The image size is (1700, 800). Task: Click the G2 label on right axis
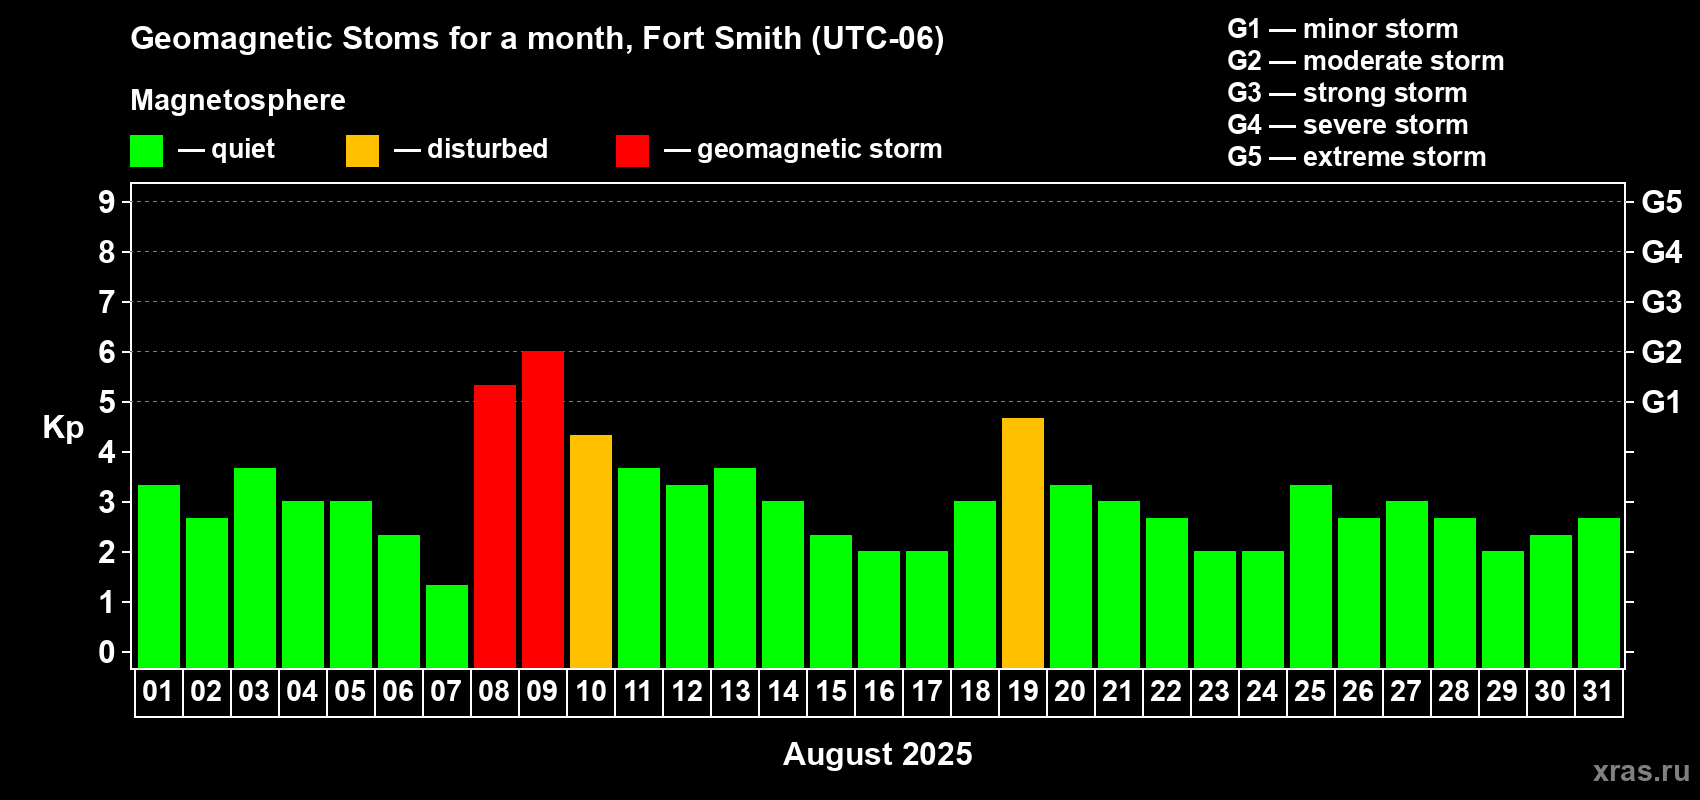click(x=1662, y=352)
